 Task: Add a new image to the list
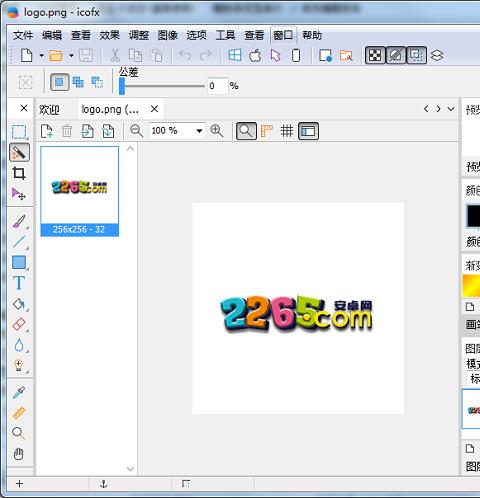click(46, 131)
